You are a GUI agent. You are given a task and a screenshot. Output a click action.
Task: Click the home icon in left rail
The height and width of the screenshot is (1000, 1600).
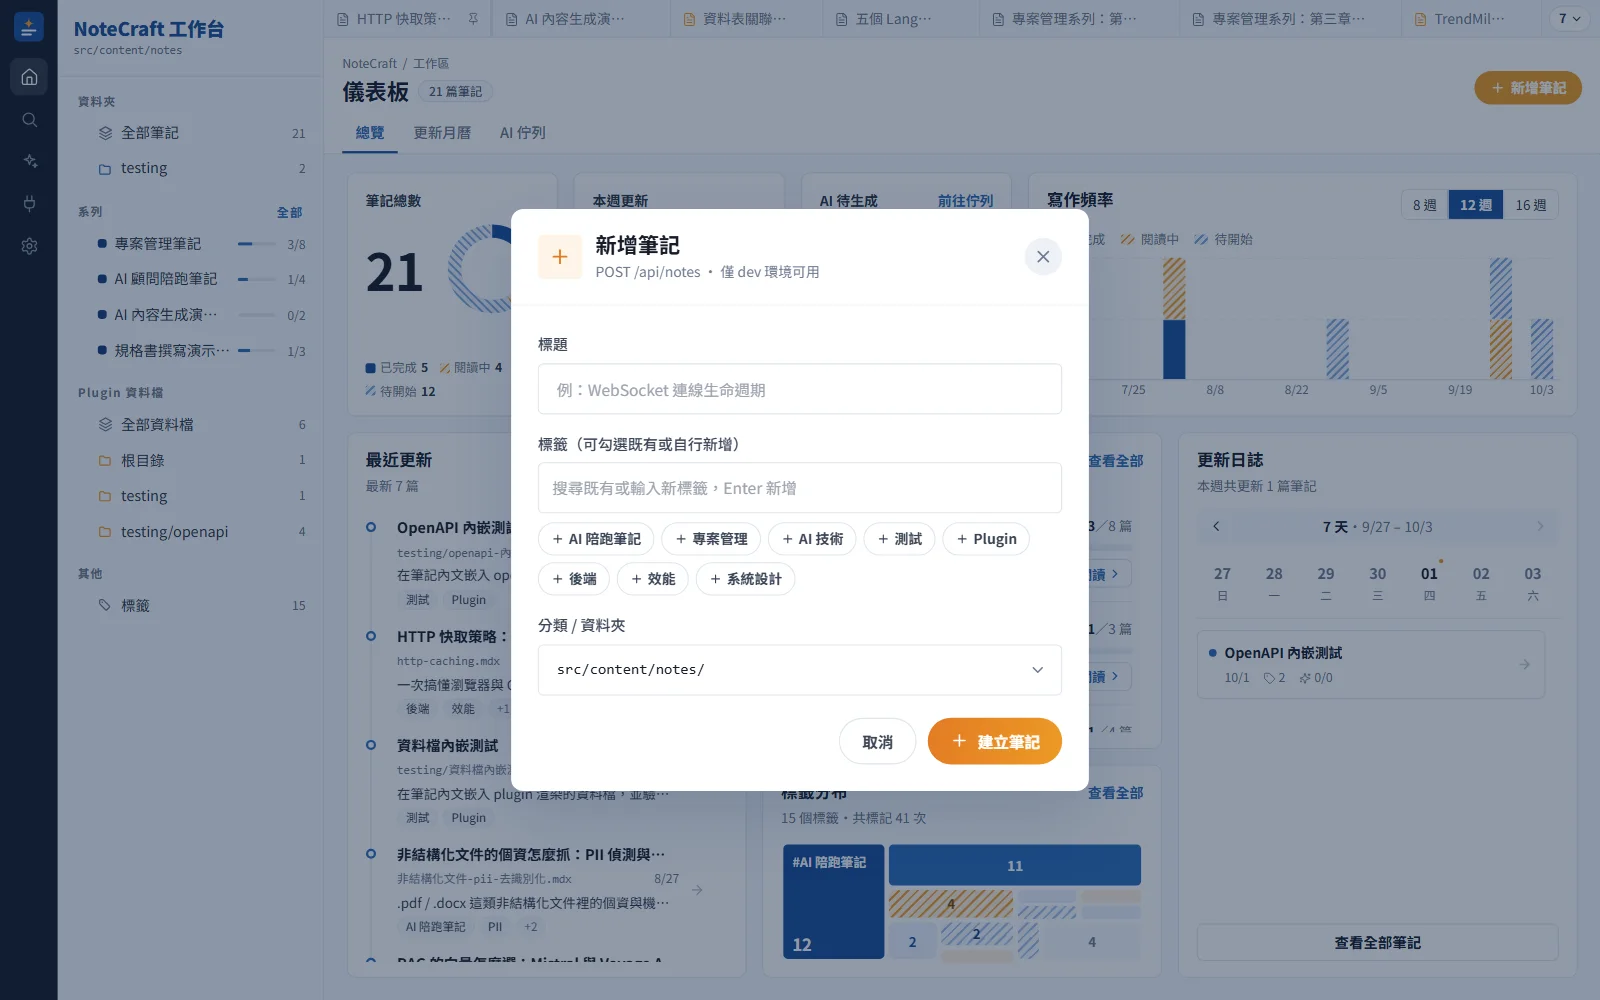pos(29,77)
